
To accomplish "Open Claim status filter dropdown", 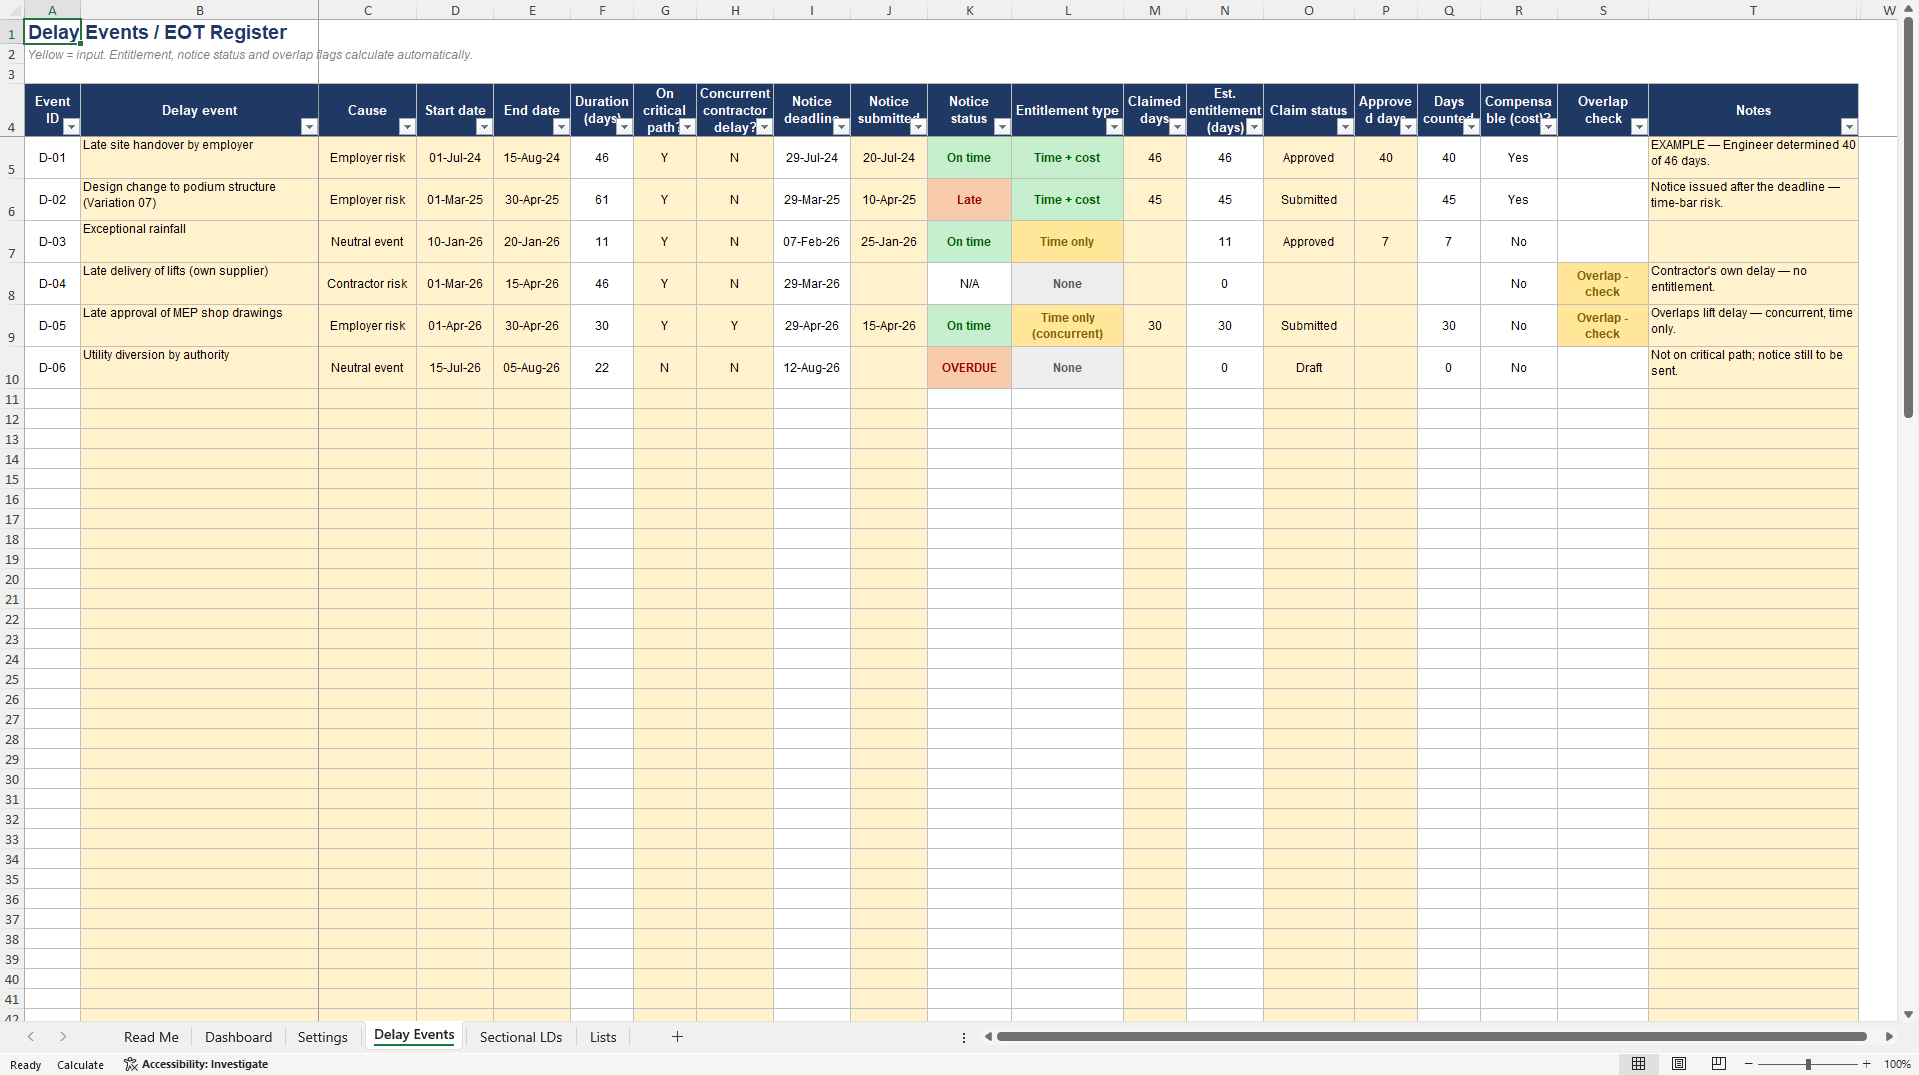I will pos(1345,127).
